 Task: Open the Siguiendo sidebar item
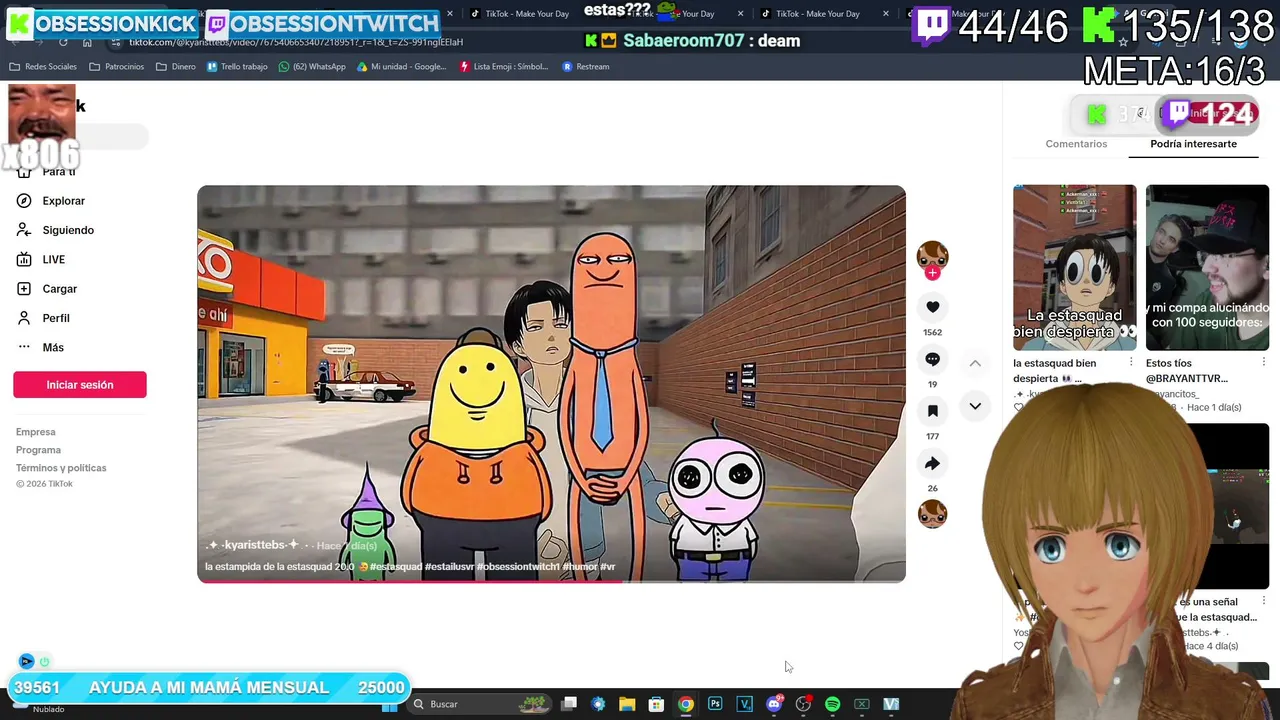click(67, 230)
